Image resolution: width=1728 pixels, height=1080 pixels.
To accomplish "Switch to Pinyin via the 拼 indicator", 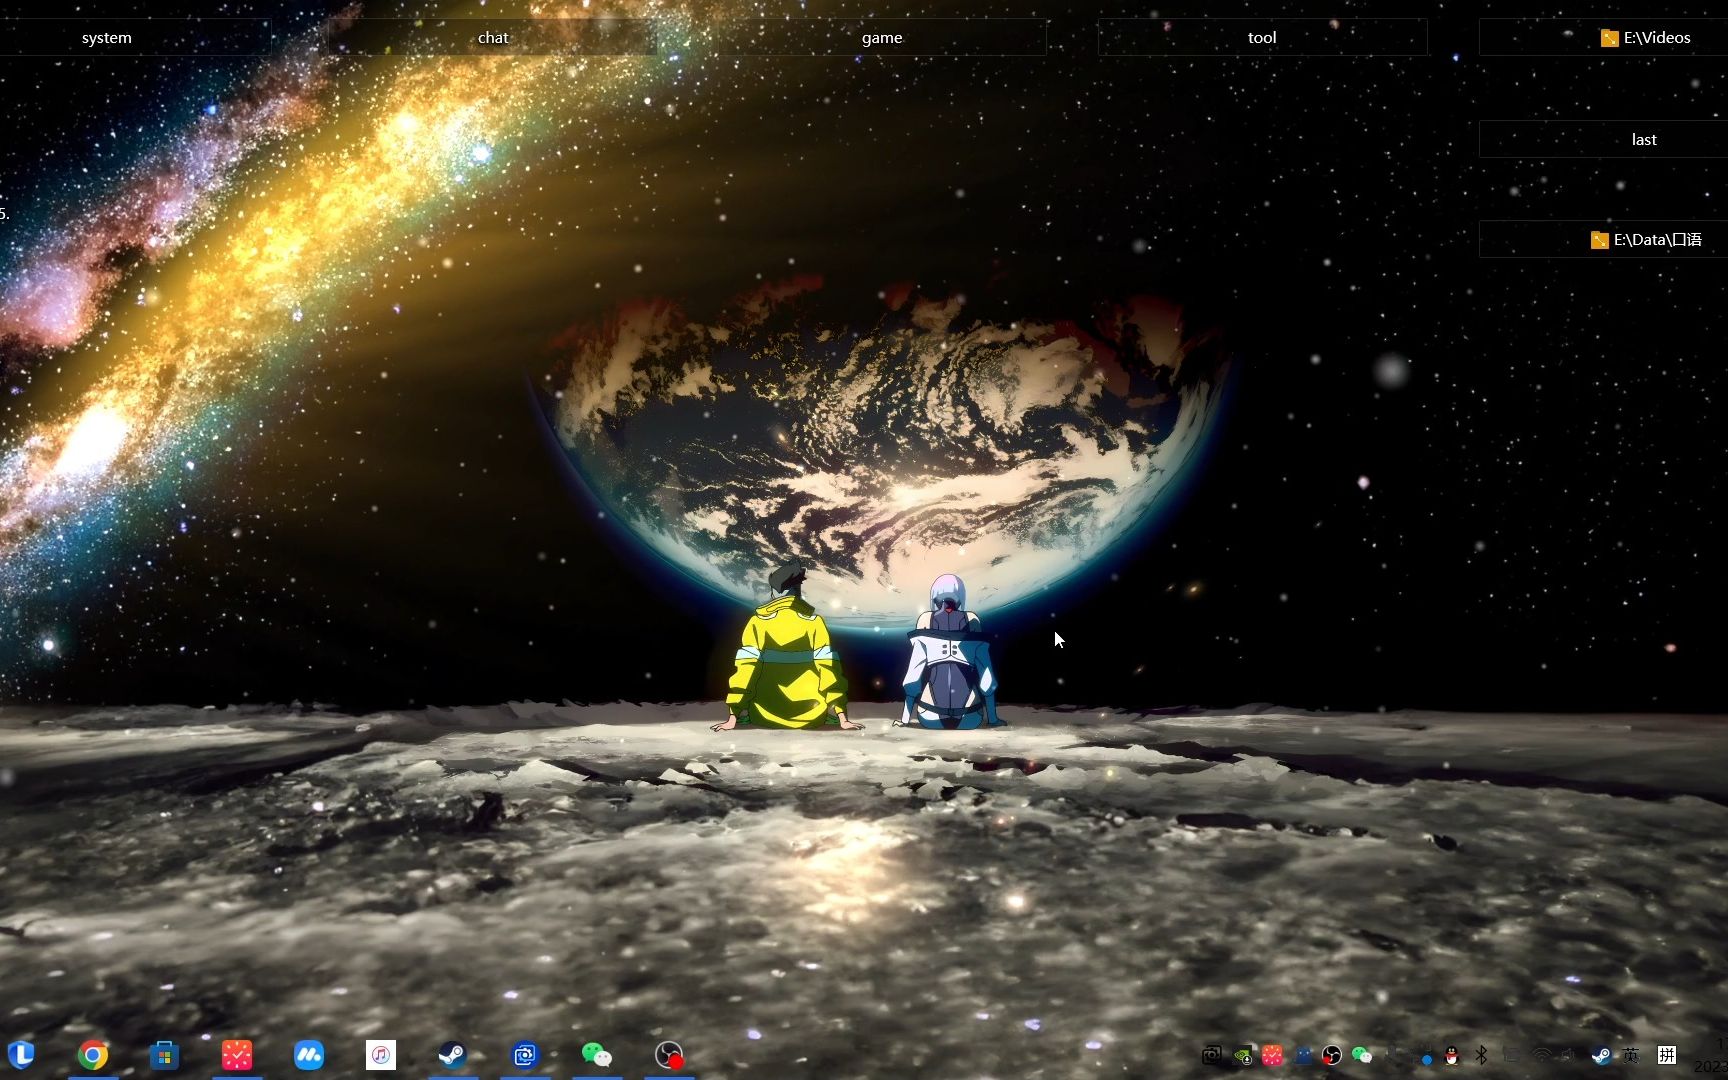I will [1668, 1054].
